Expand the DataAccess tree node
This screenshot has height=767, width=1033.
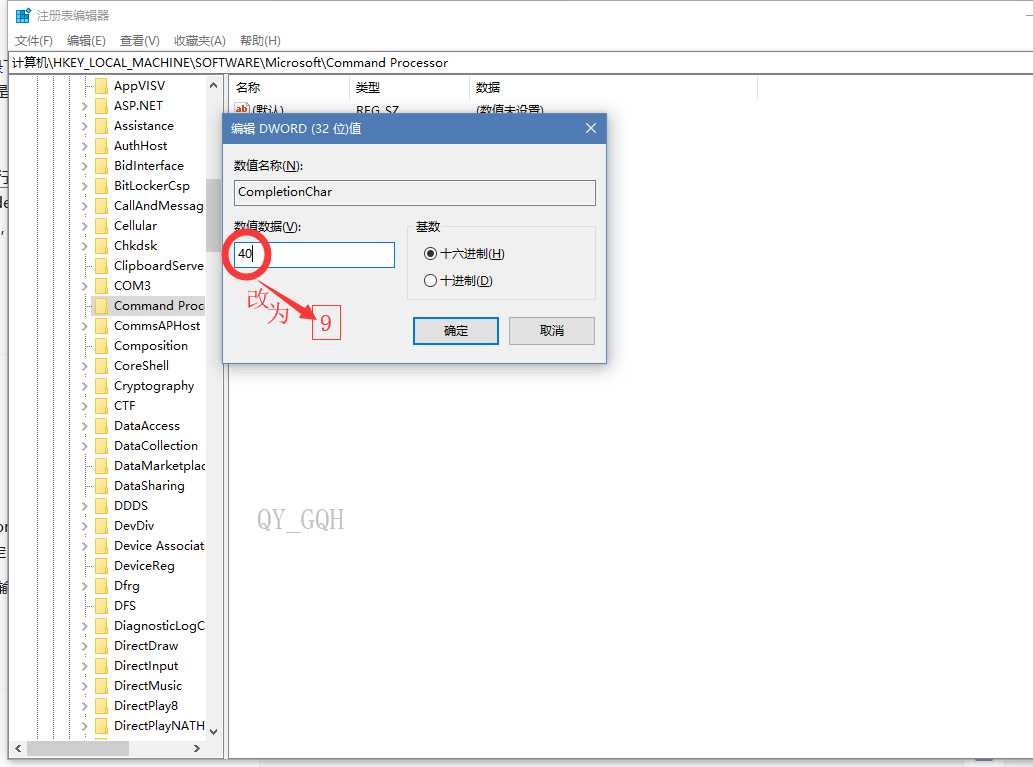click(x=84, y=426)
